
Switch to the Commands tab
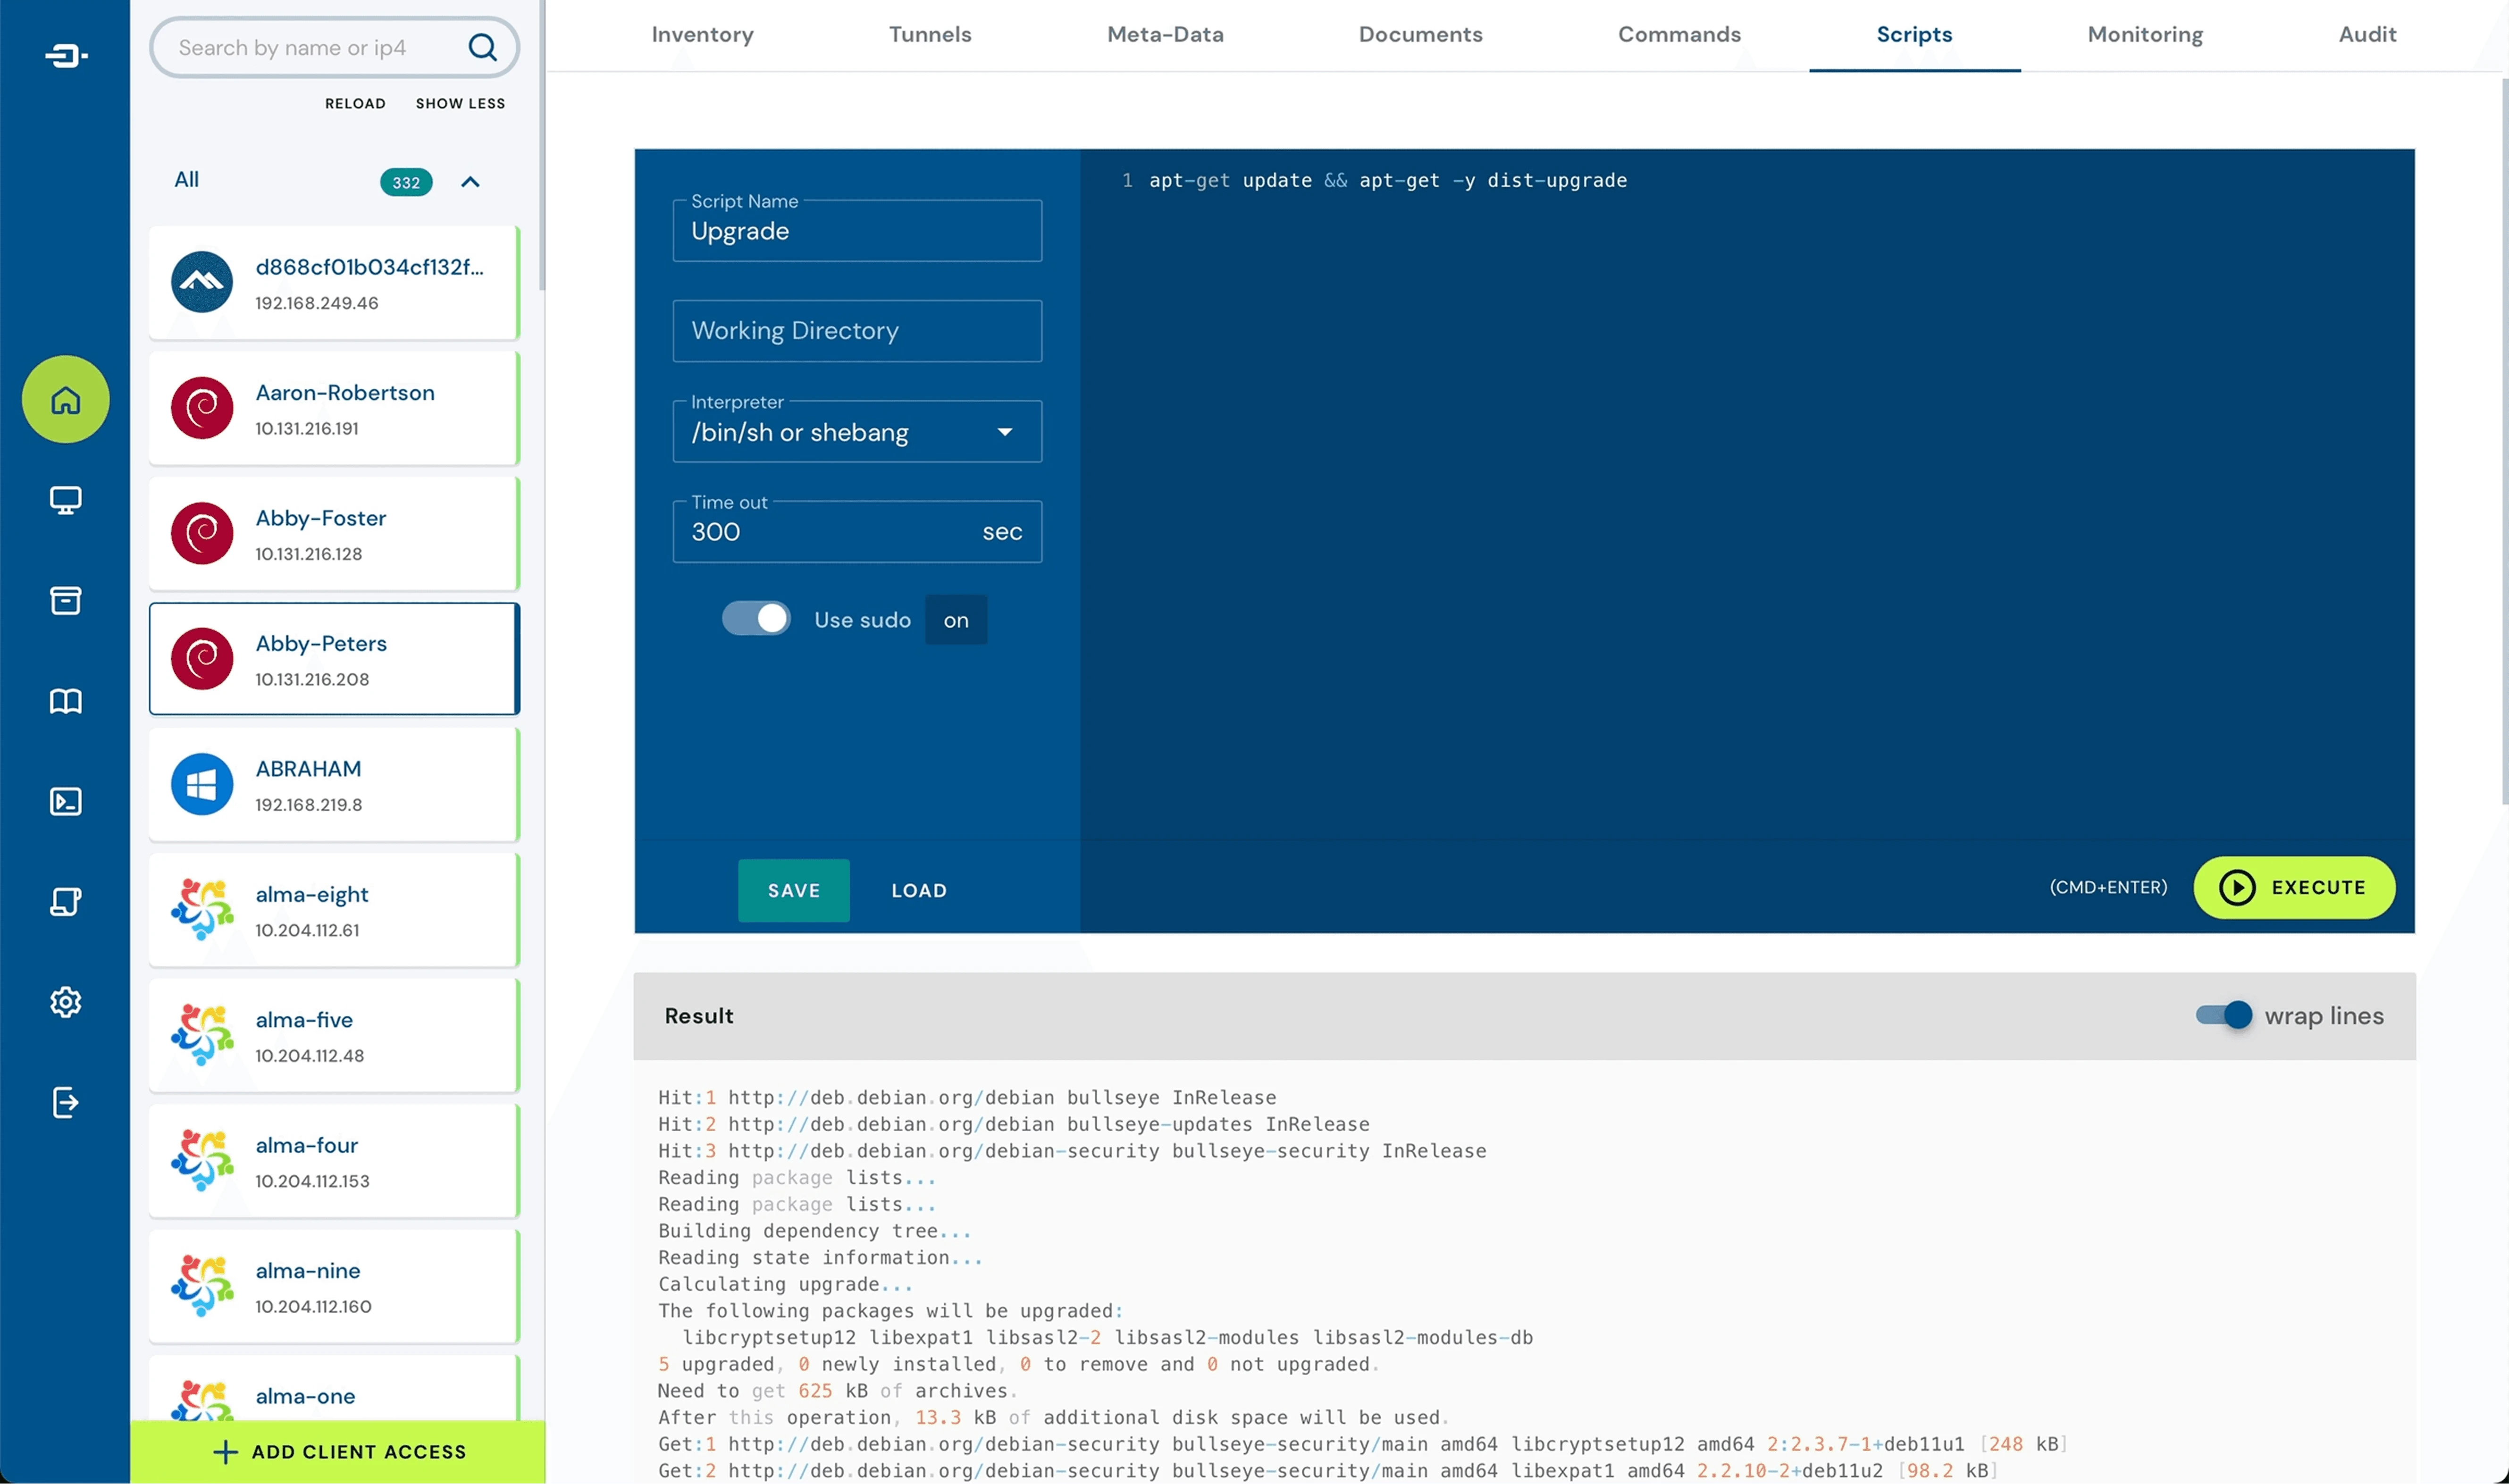(x=1679, y=34)
